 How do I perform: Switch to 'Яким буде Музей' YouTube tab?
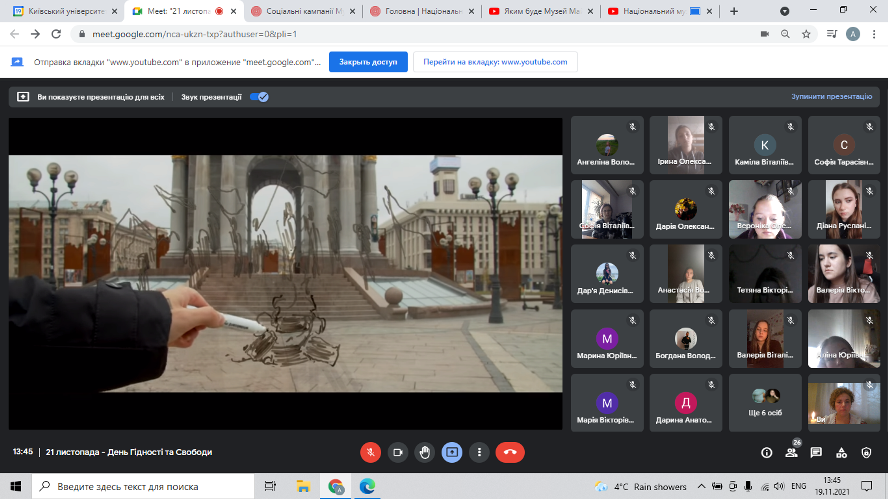point(533,11)
